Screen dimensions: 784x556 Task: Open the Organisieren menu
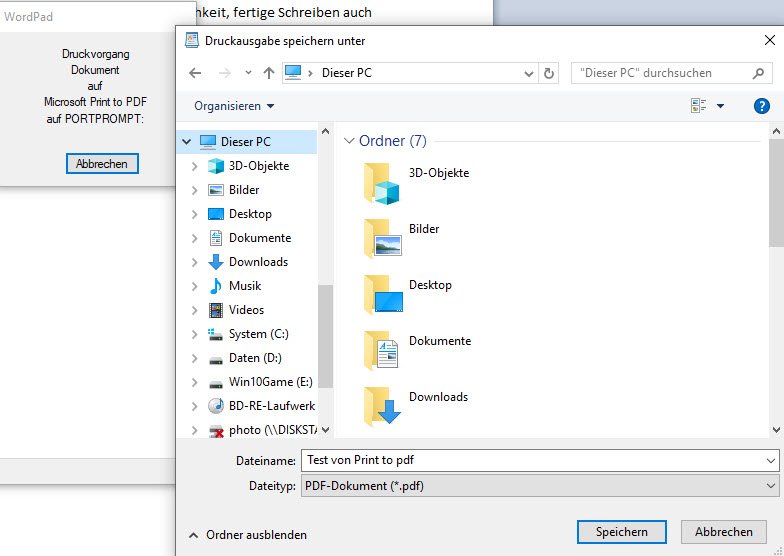coord(234,106)
